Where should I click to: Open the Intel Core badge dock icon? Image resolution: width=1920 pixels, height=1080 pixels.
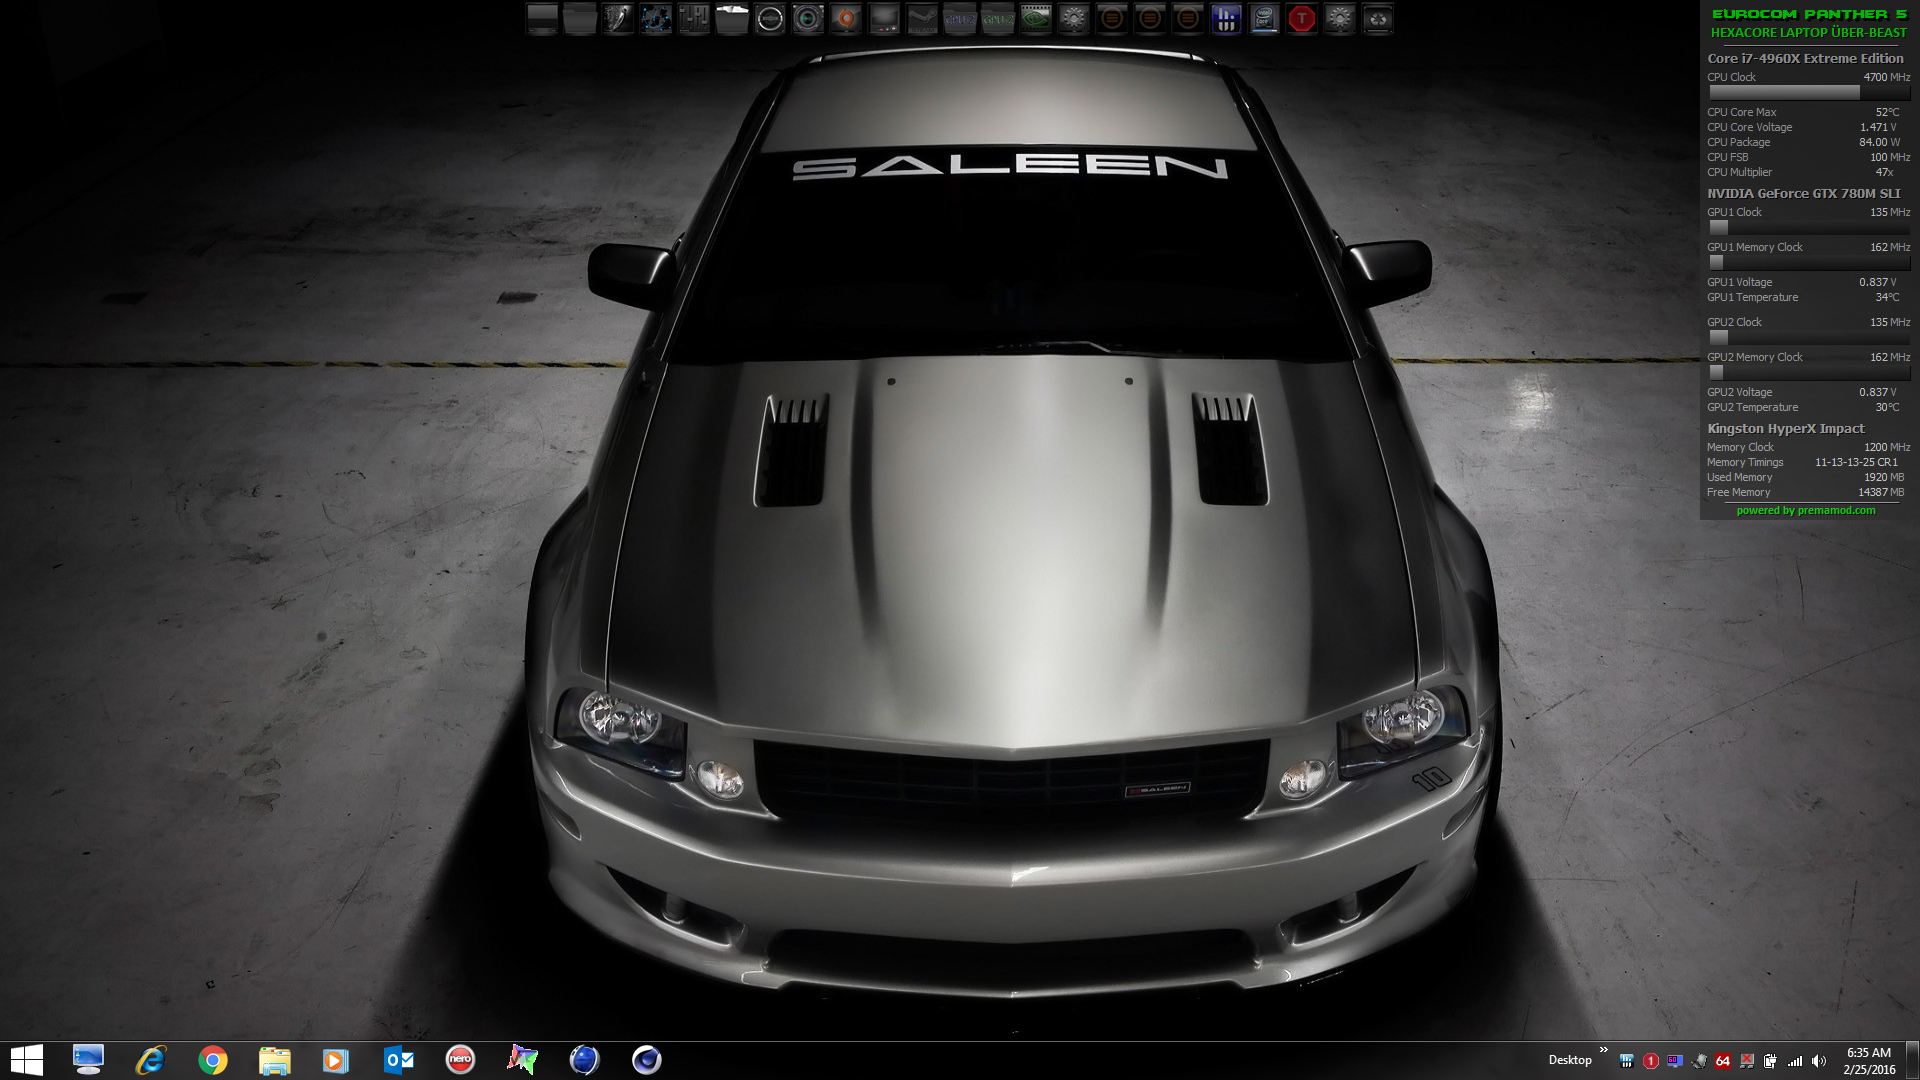click(1264, 19)
